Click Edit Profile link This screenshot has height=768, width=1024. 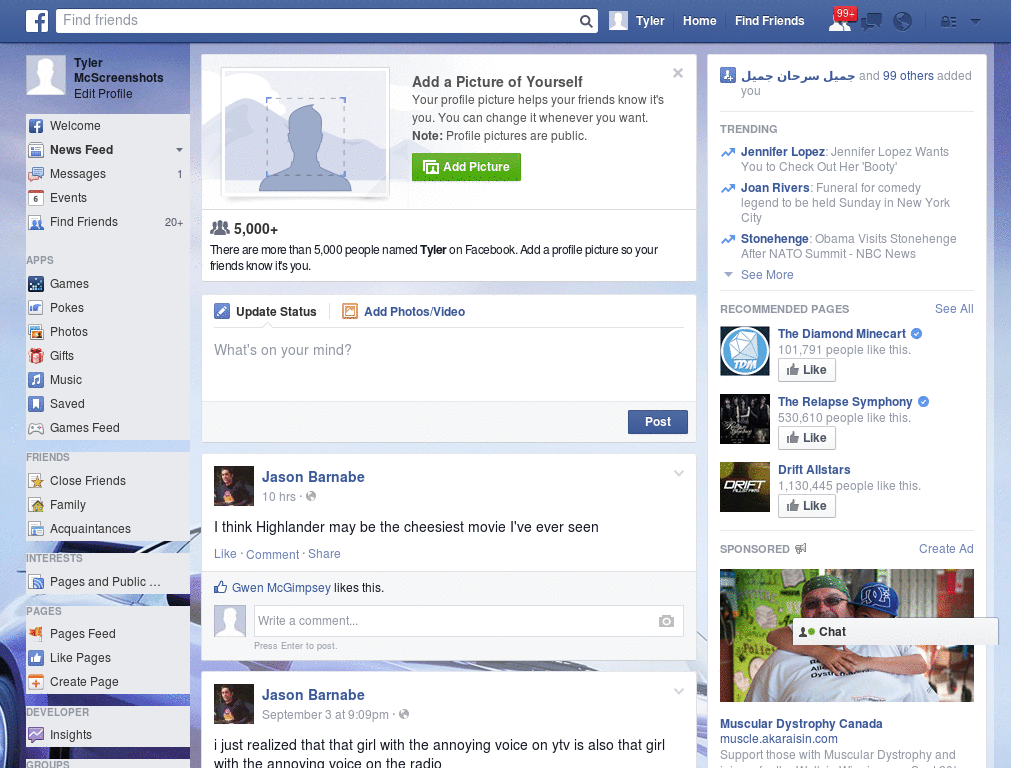point(103,94)
